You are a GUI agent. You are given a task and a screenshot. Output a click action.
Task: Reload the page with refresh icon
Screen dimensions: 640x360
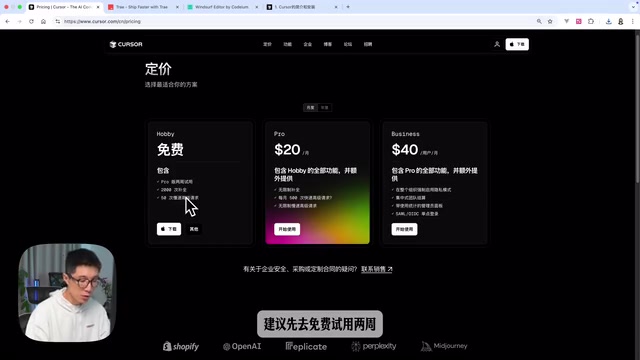(x=31, y=21)
